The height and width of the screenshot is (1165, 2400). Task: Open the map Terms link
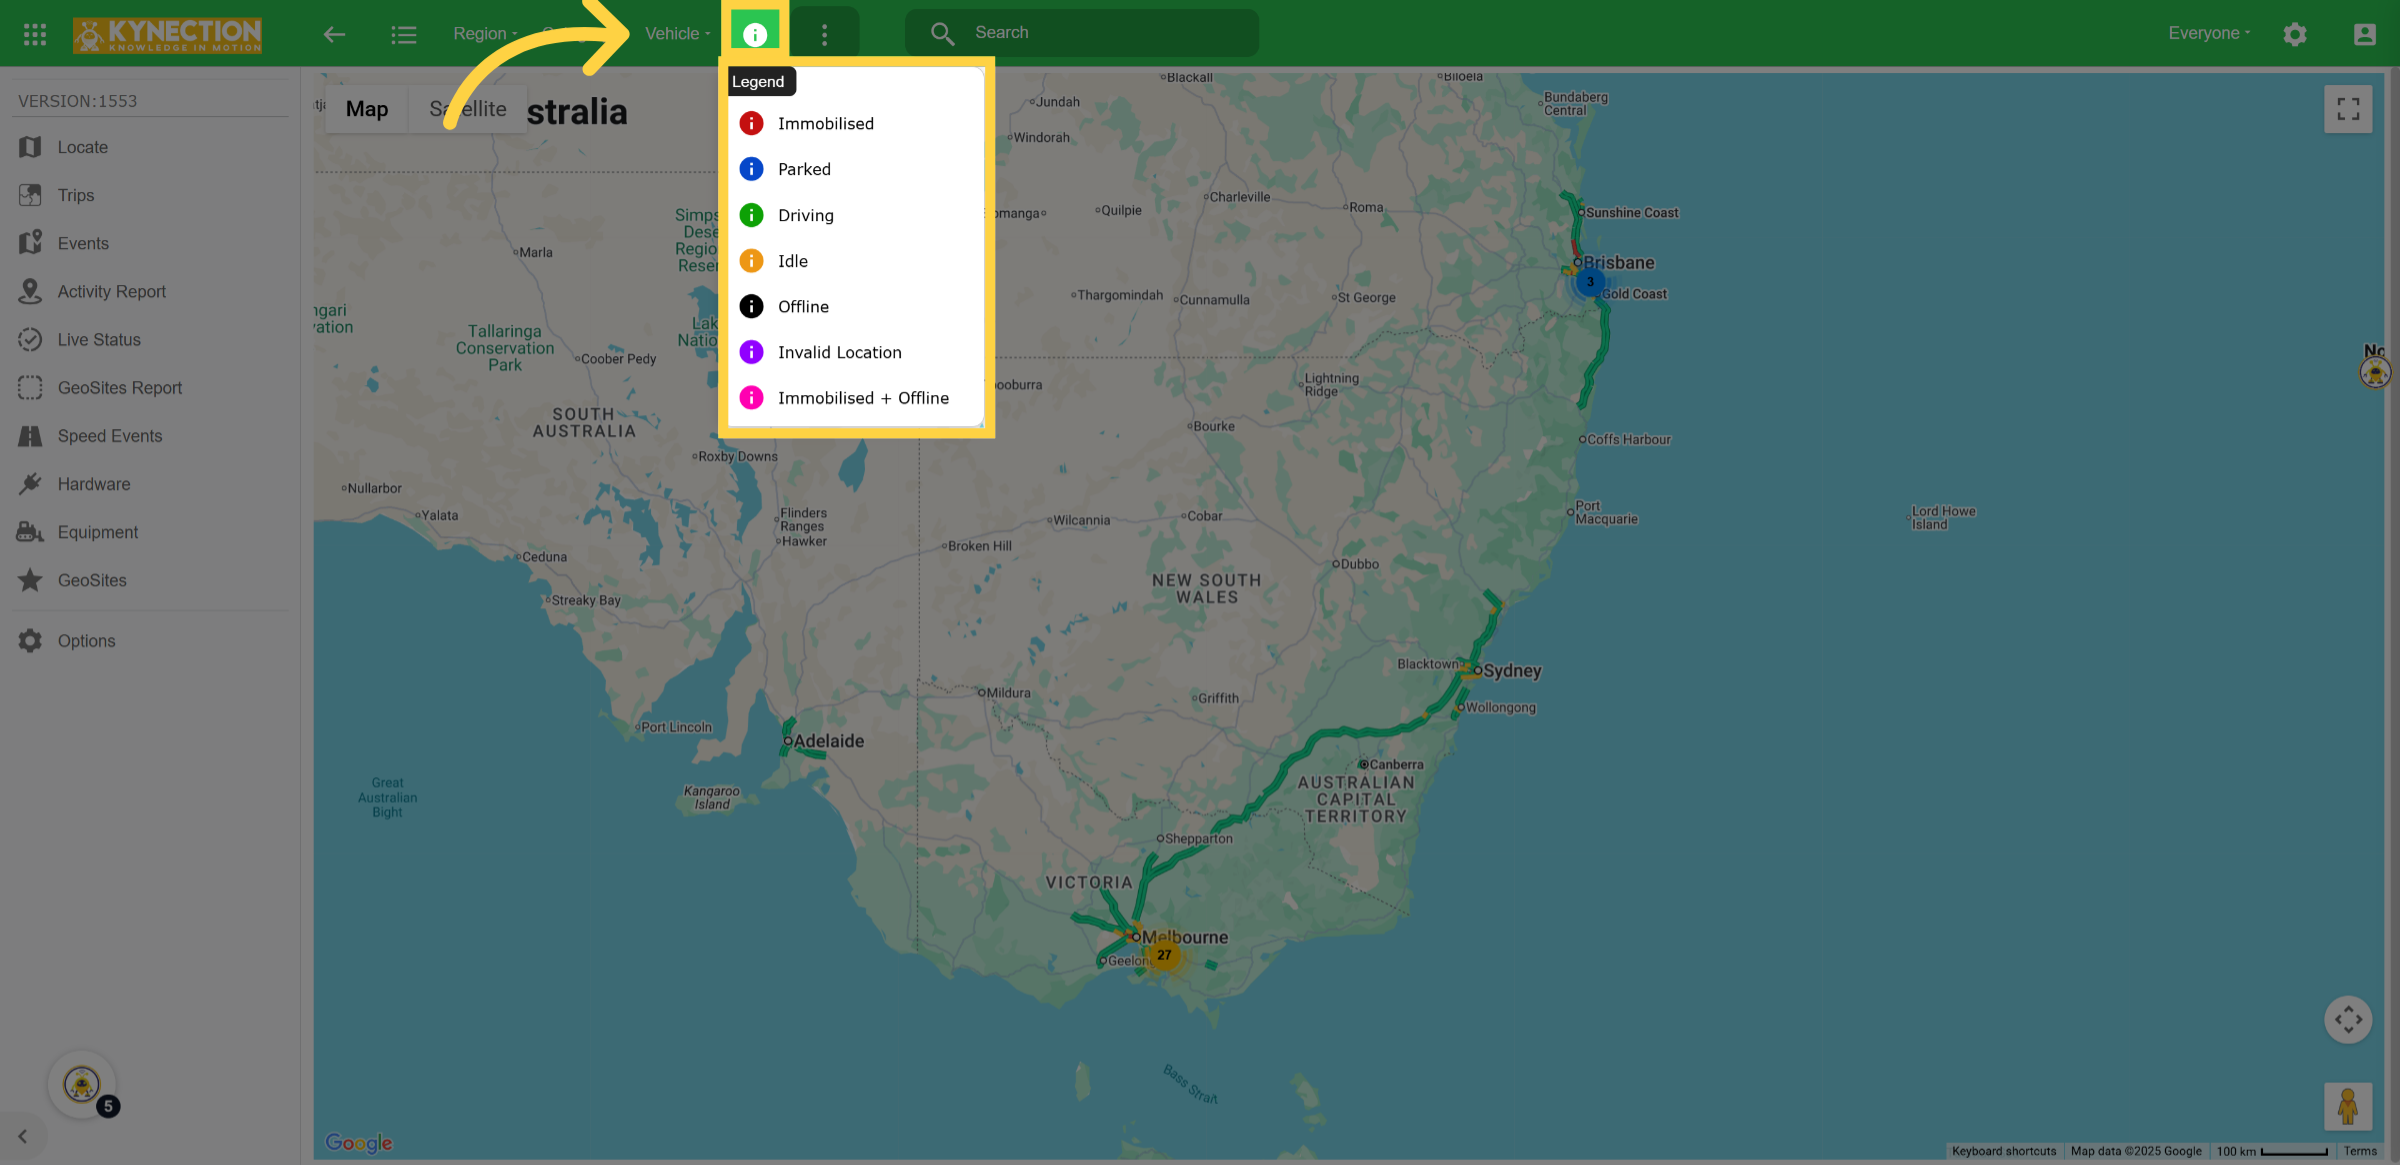coord(2360,1152)
